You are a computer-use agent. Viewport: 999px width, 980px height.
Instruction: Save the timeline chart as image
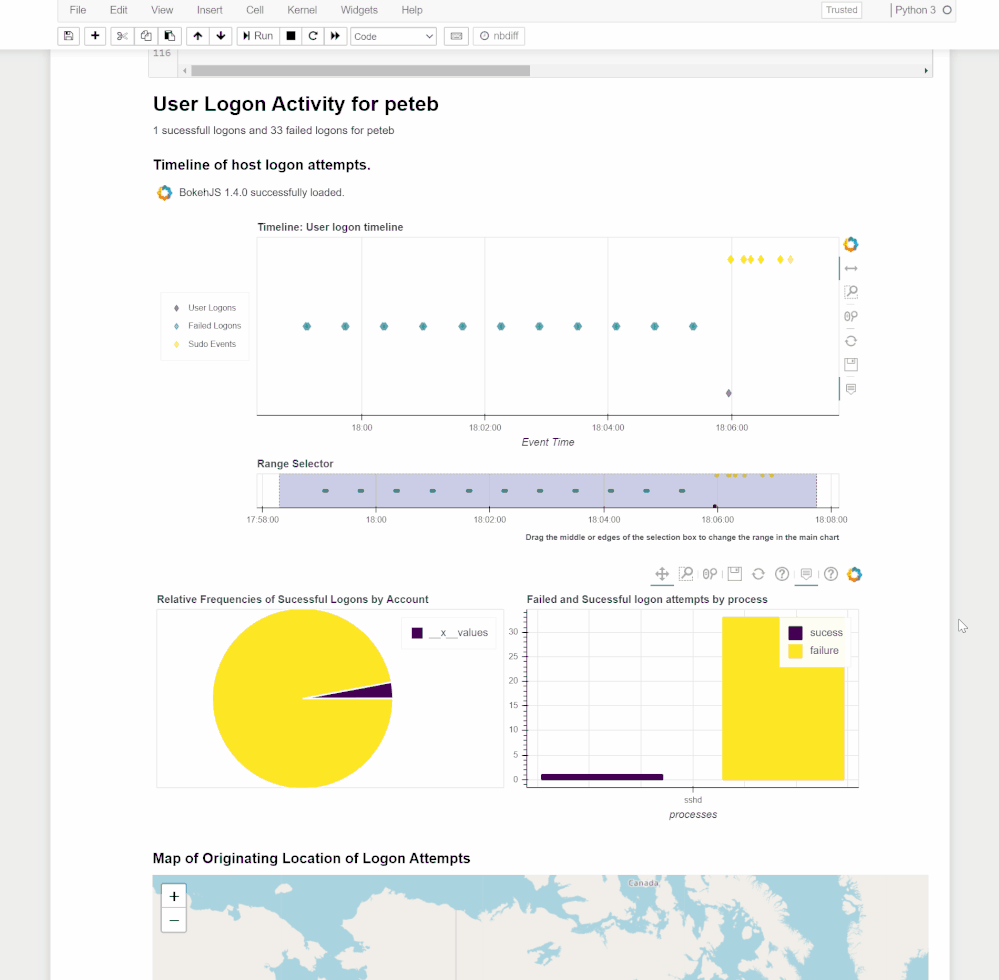[851, 364]
